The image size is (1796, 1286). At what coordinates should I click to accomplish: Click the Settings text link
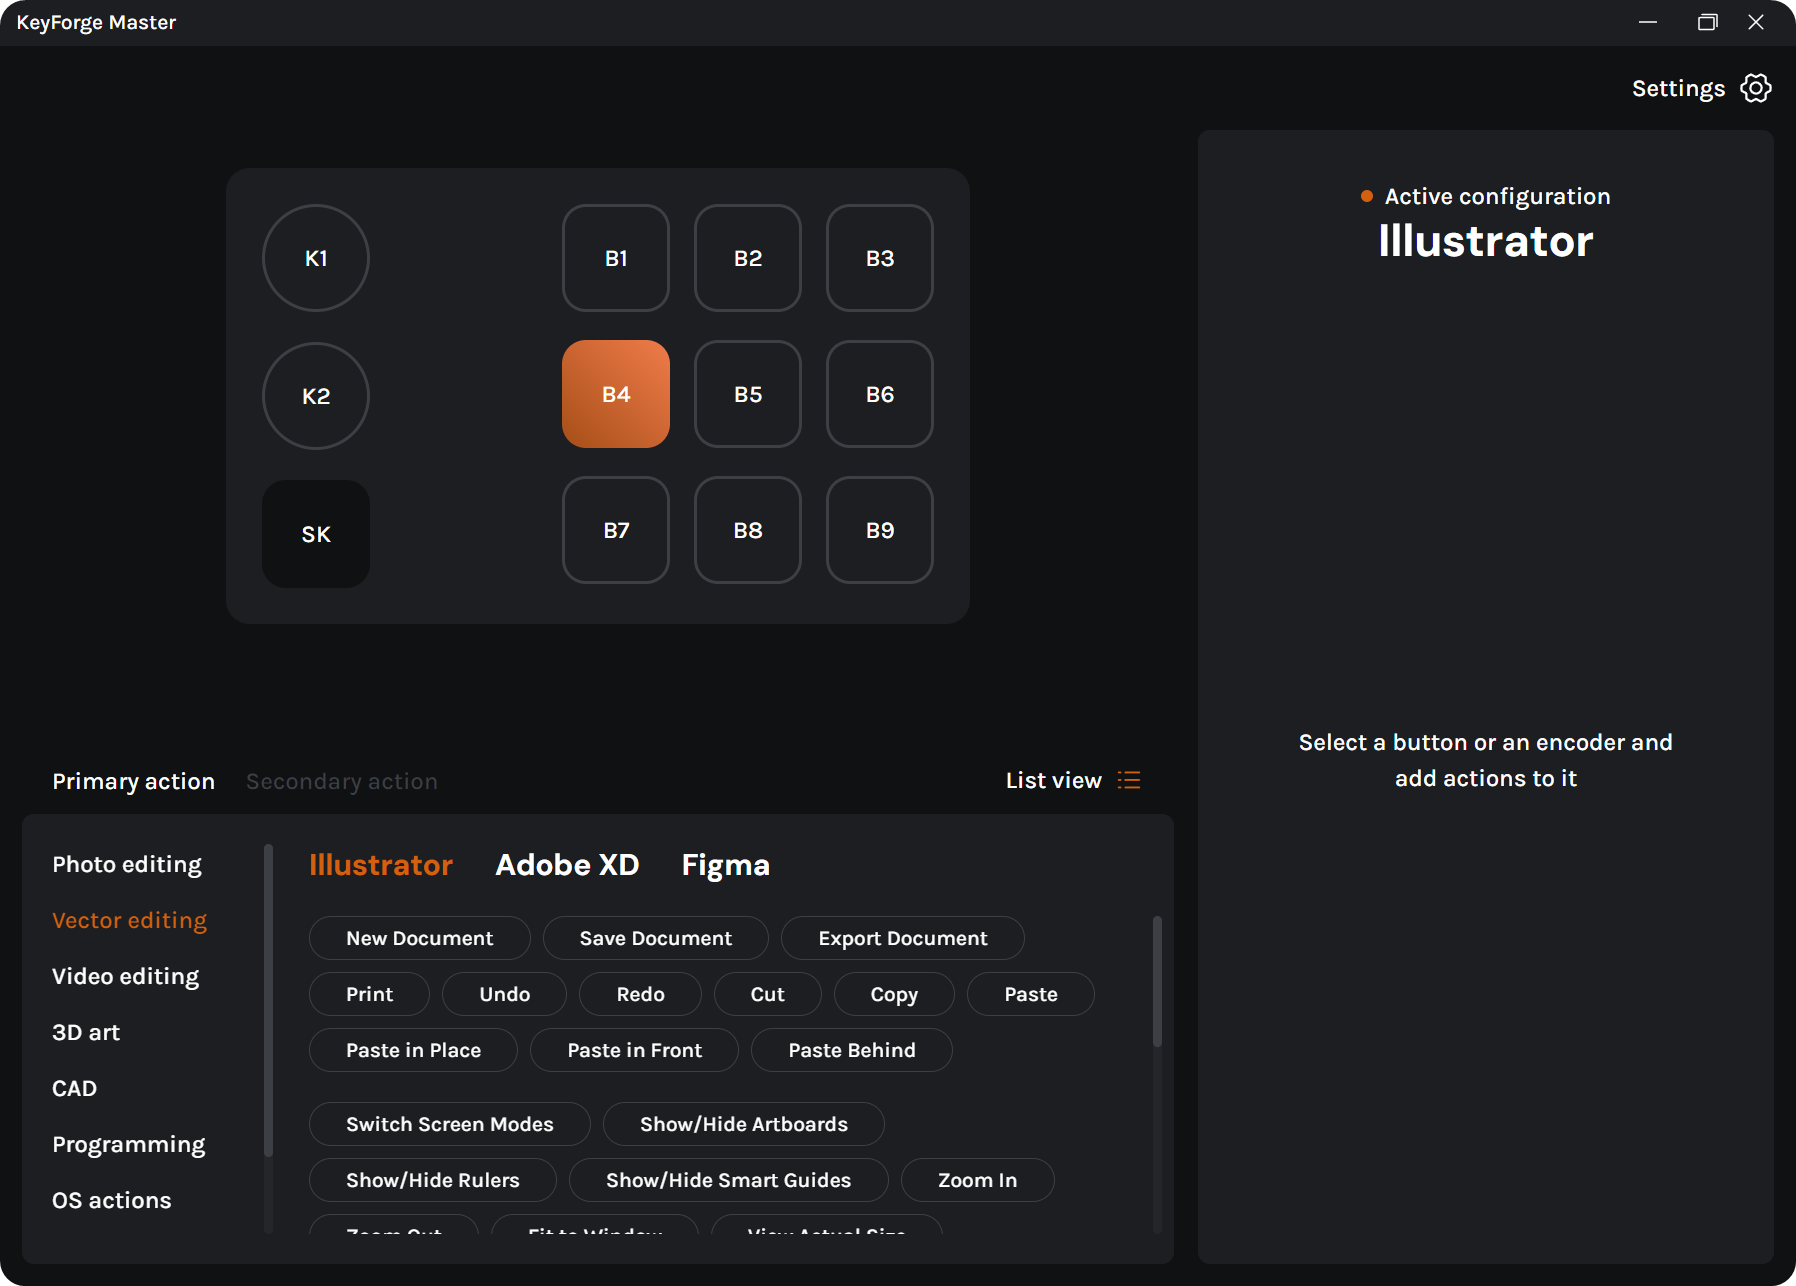click(x=1679, y=88)
